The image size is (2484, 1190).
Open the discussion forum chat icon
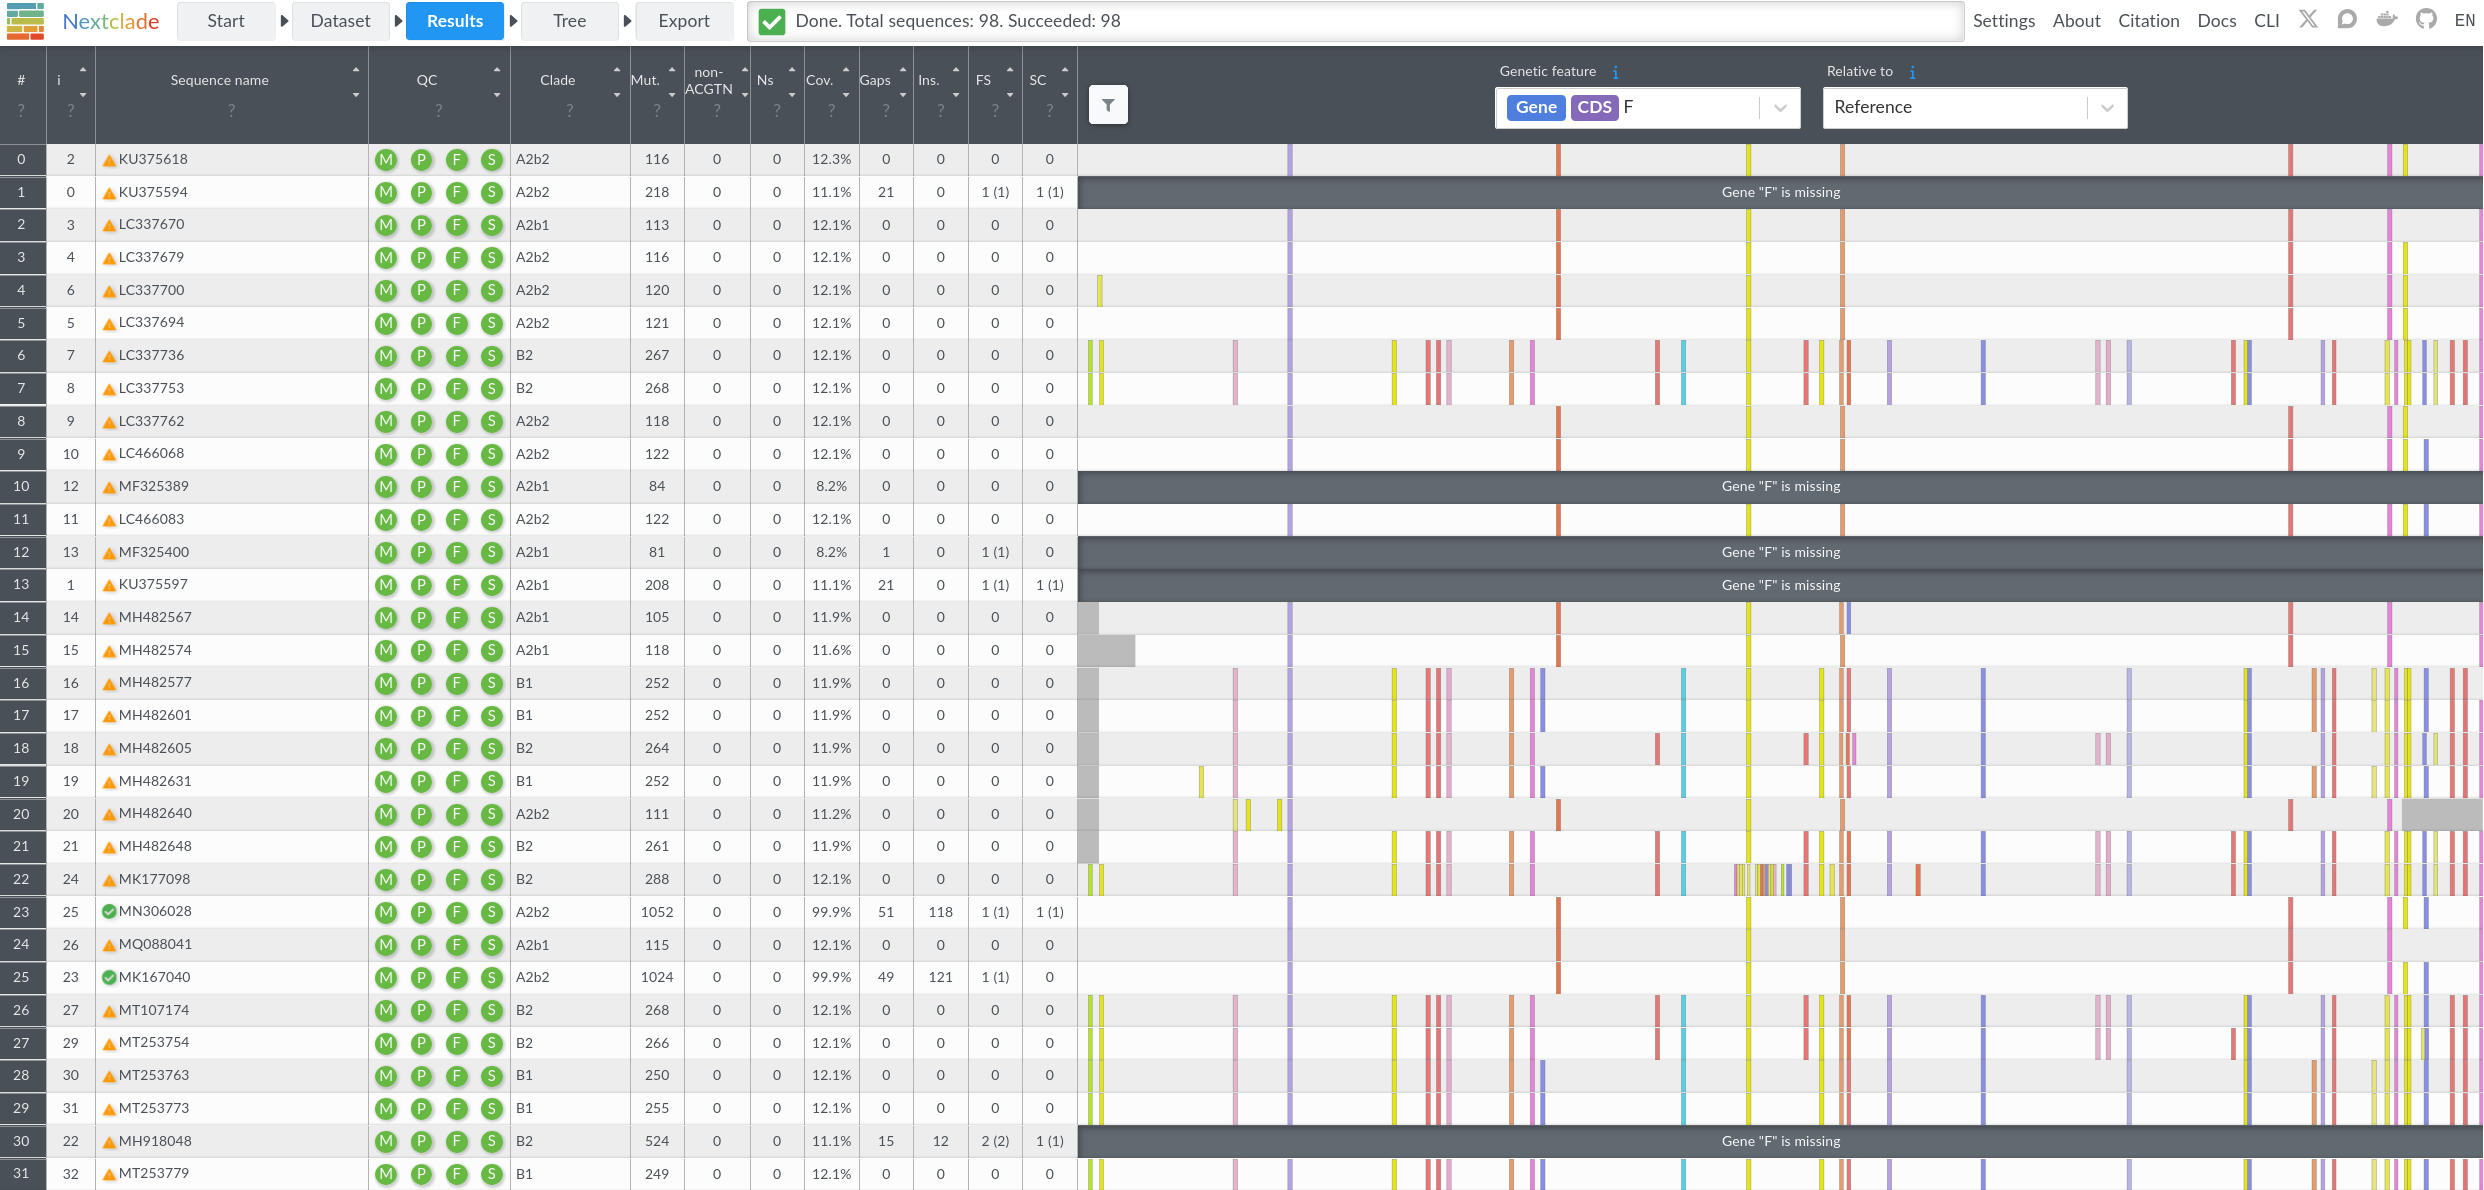2347,20
